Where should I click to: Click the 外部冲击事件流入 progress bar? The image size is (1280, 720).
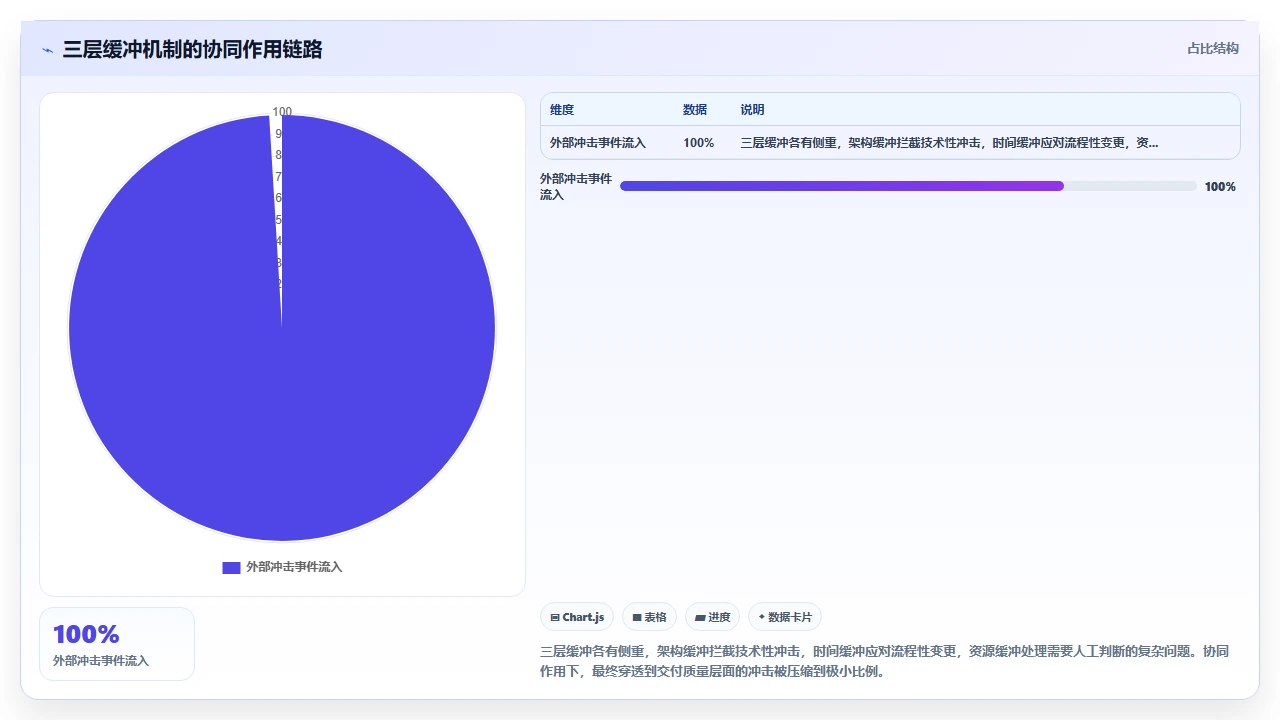coord(908,186)
